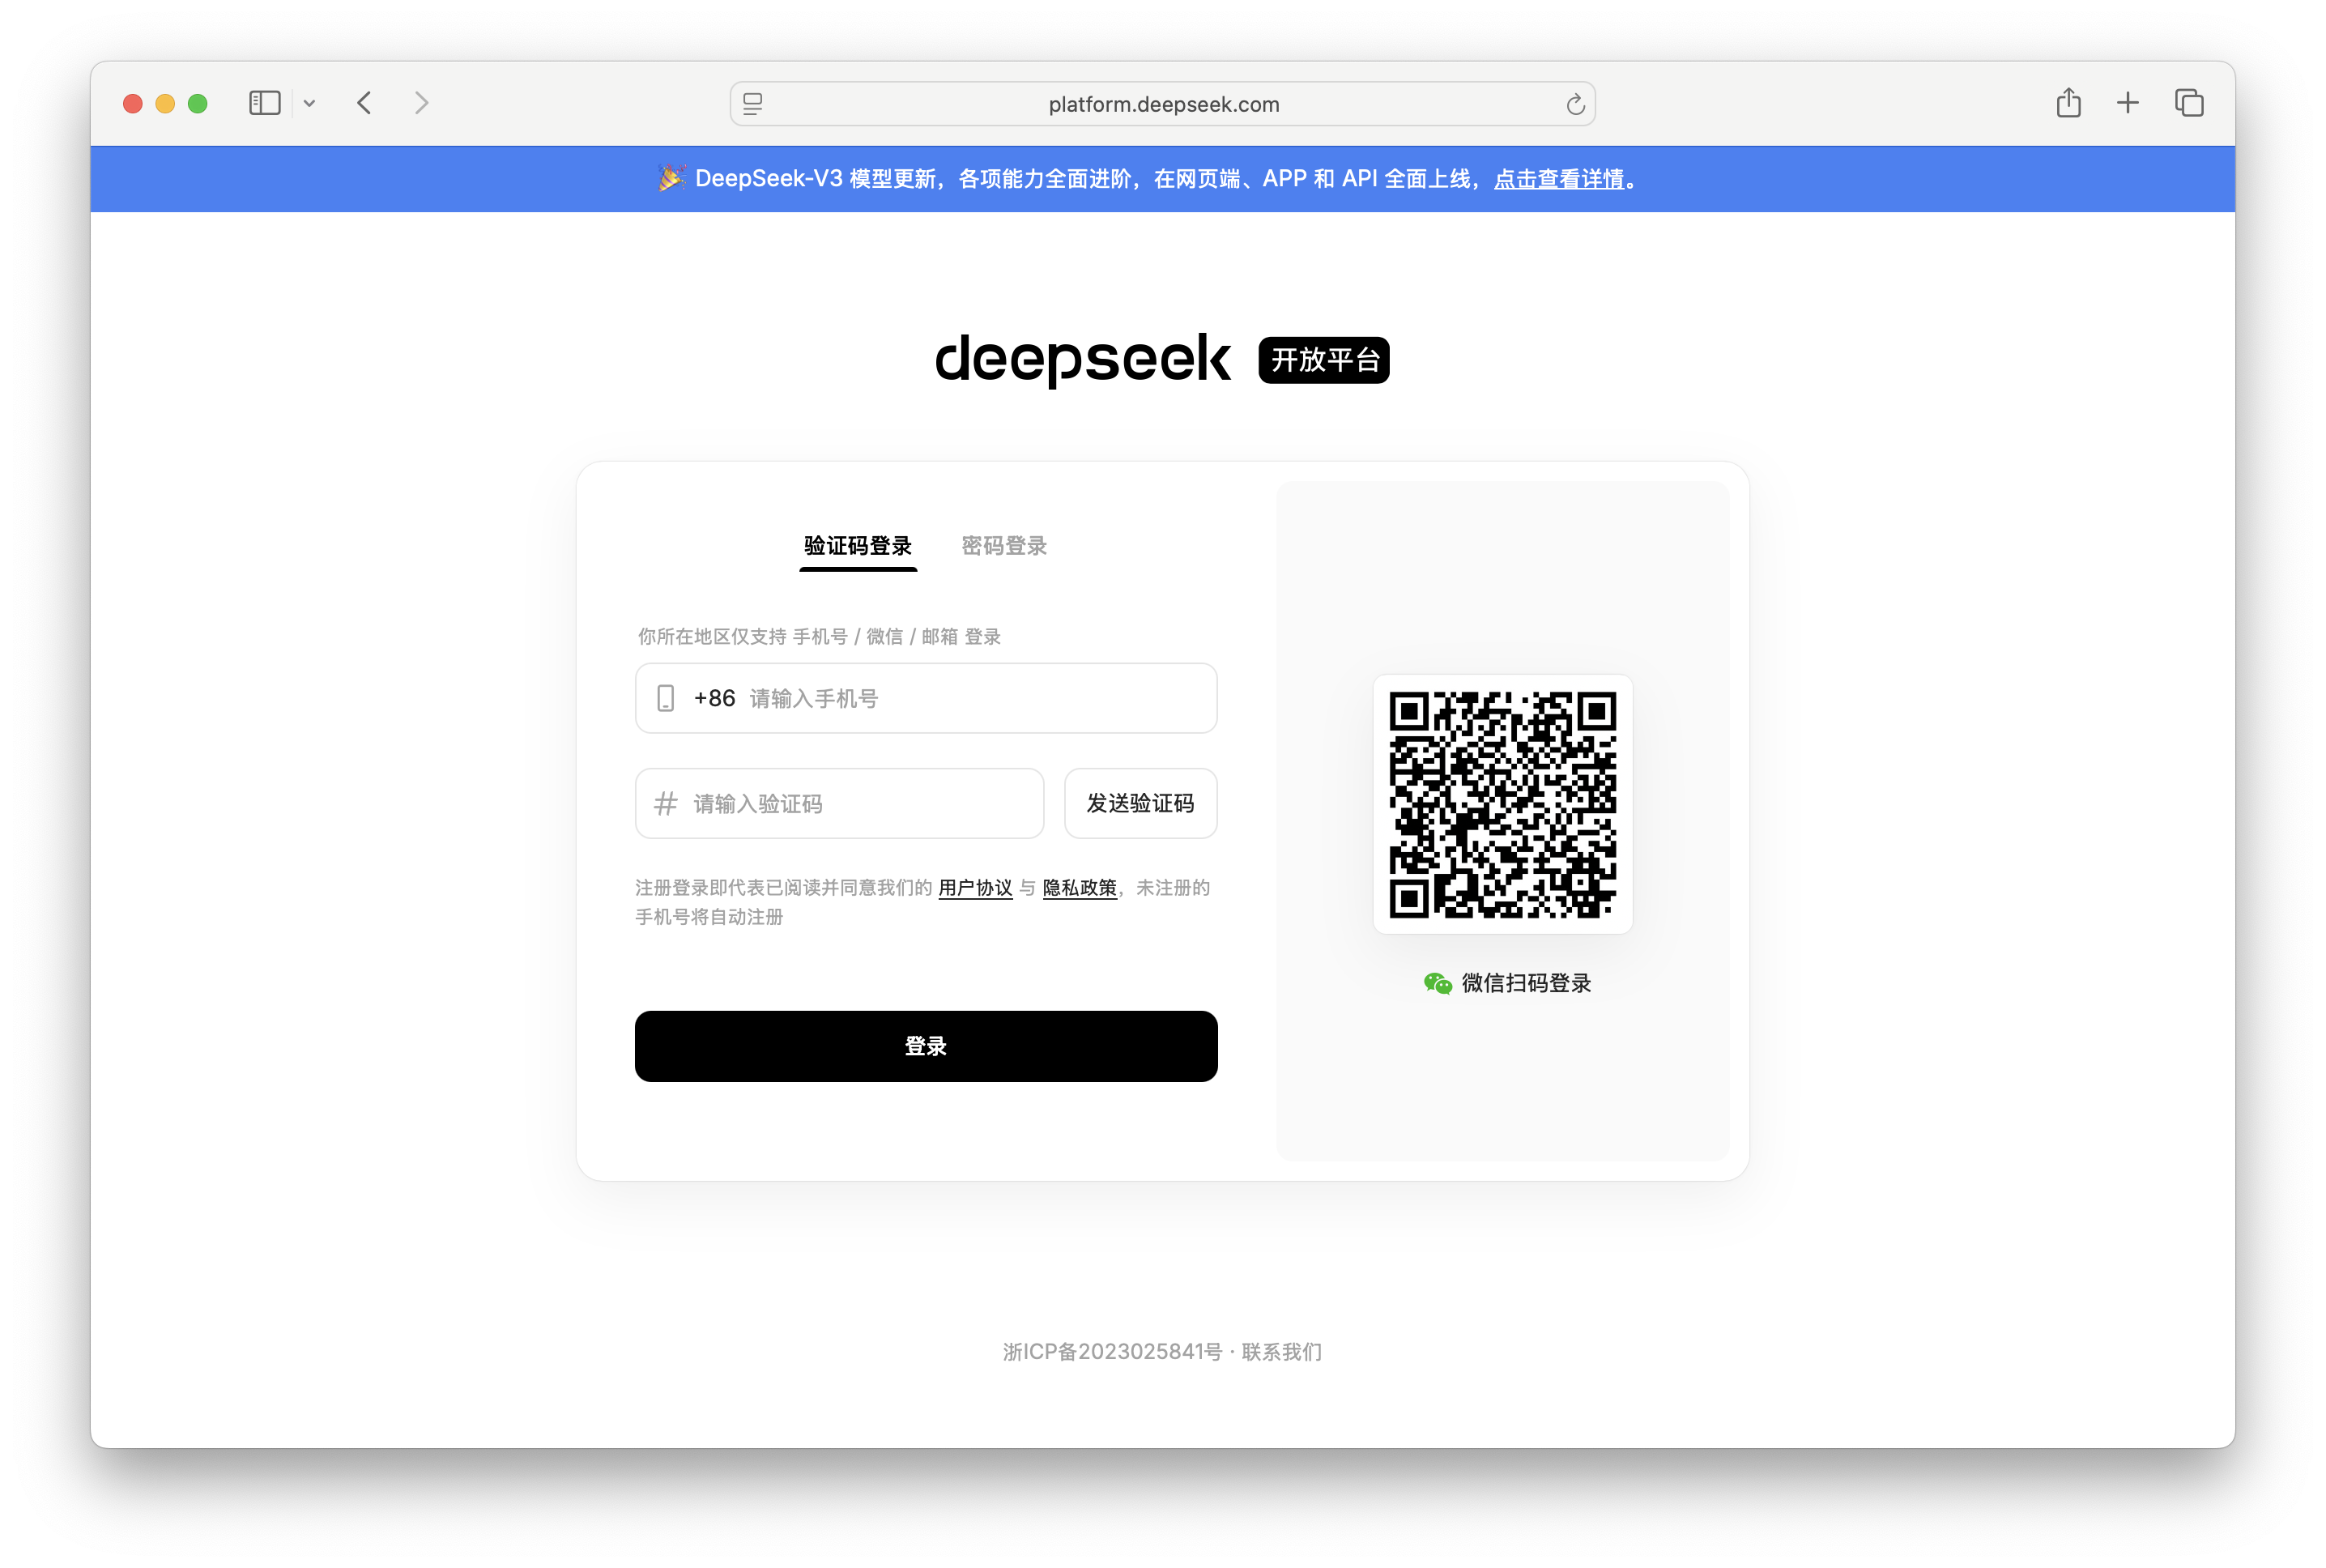This screenshot has width=2326, height=1568.
Task: Click the 登录 button
Action: (x=925, y=1046)
